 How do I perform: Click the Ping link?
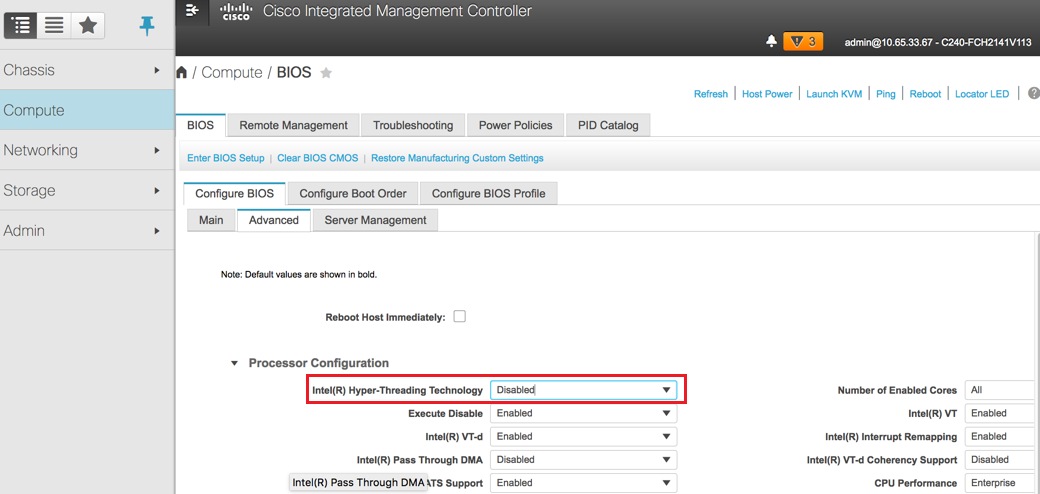tap(885, 94)
